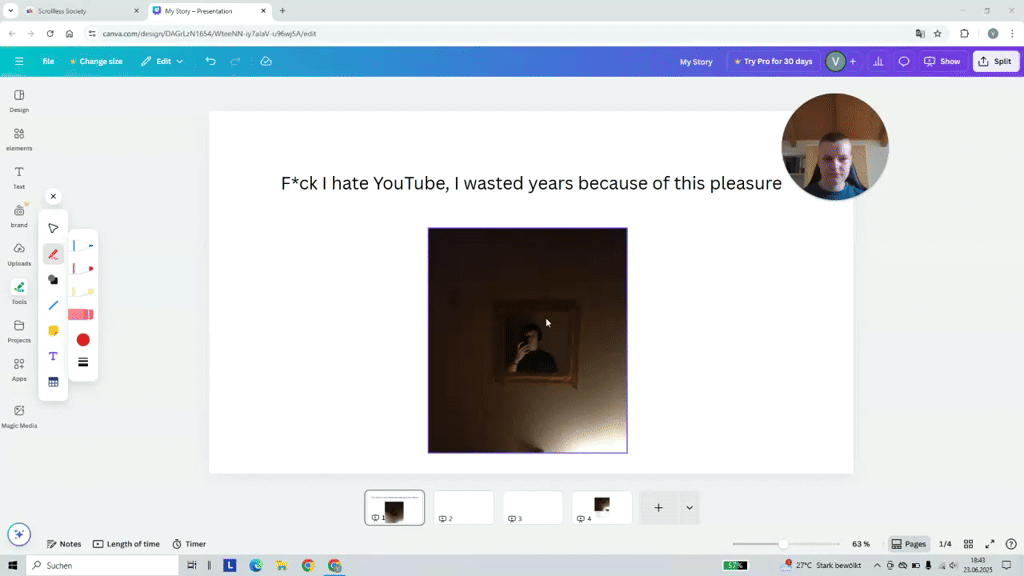This screenshot has height=576, width=1024.
Task: Open the red stroke color swatch
Action: point(83,339)
